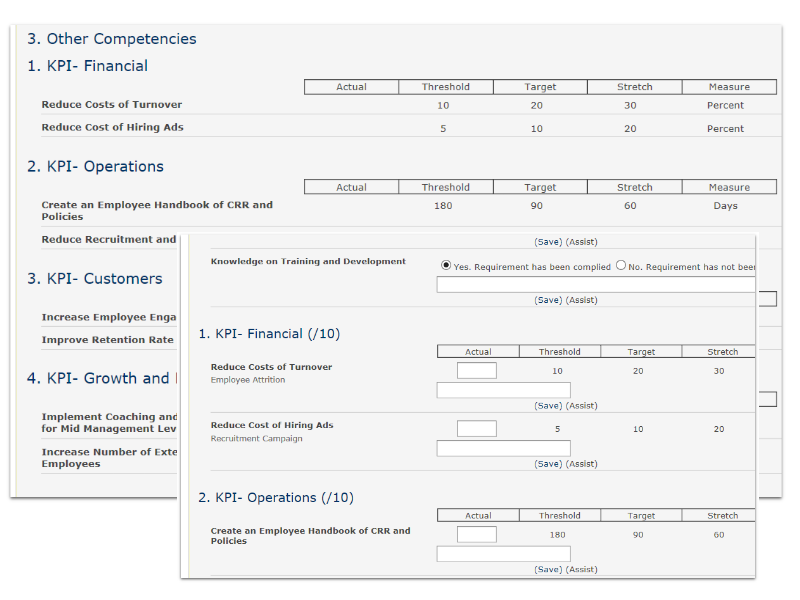Click Actual column header in front KPI- Operations table

pyautogui.click(x=478, y=515)
